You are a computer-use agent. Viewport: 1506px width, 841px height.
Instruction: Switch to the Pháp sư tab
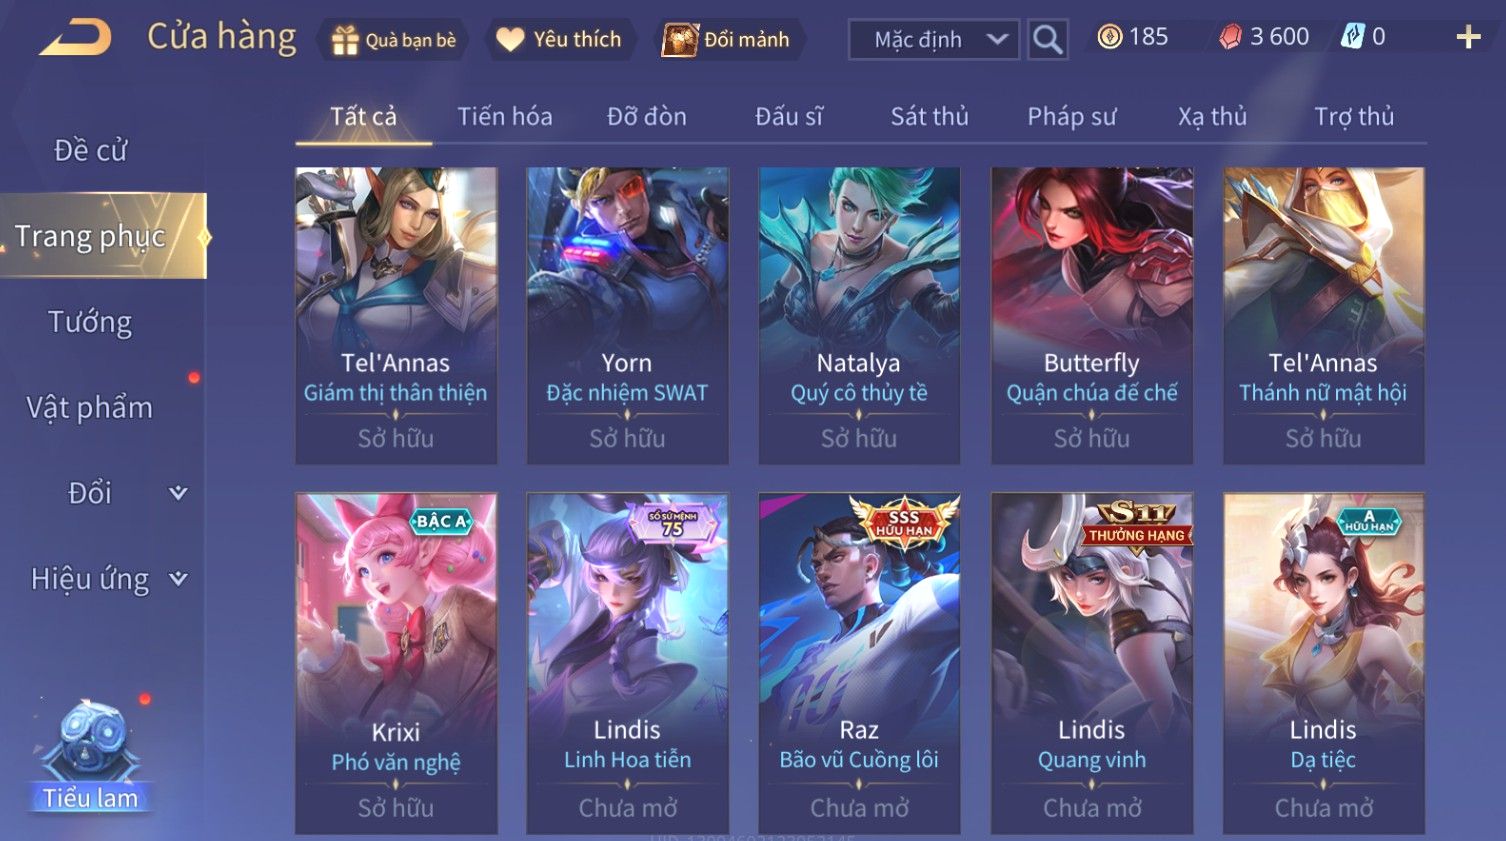[1071, 117]
